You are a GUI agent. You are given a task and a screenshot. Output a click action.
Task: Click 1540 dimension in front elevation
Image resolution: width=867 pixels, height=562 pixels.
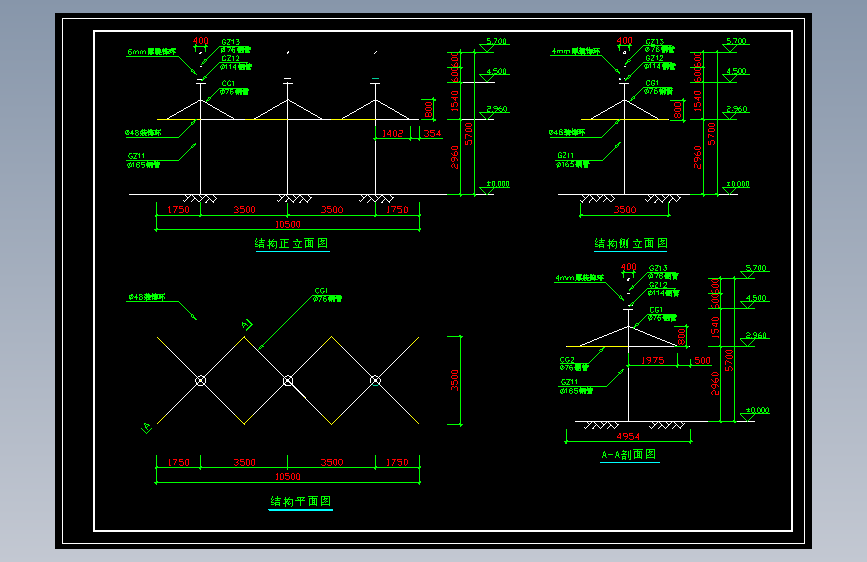[455, 101]
